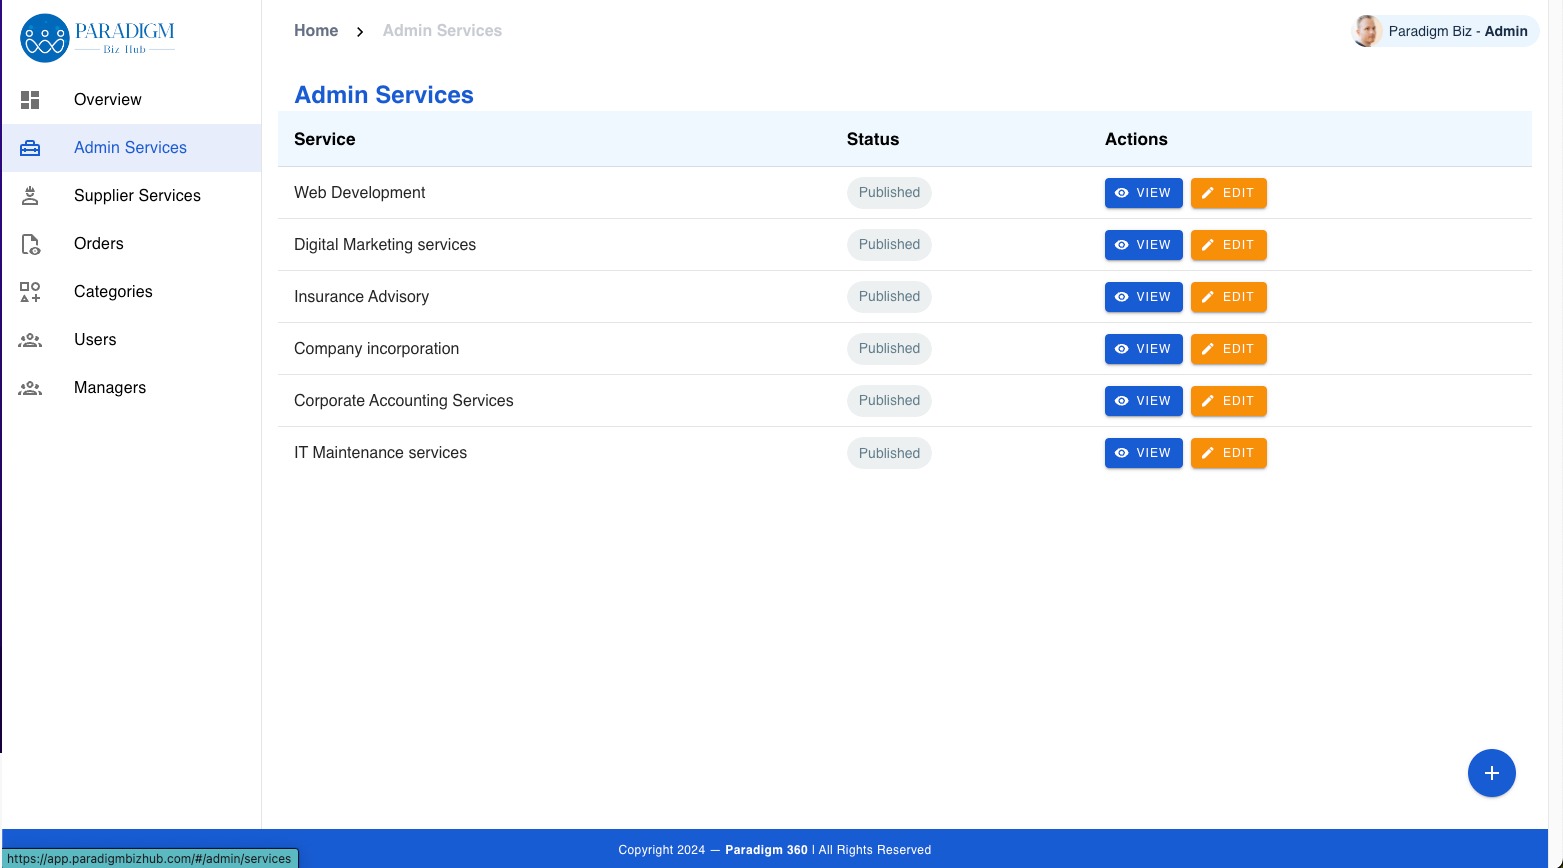View the Web Development service
The height and width of the screenshot is (868, 1563).
pyautogui.click(x=1143, y=193)
